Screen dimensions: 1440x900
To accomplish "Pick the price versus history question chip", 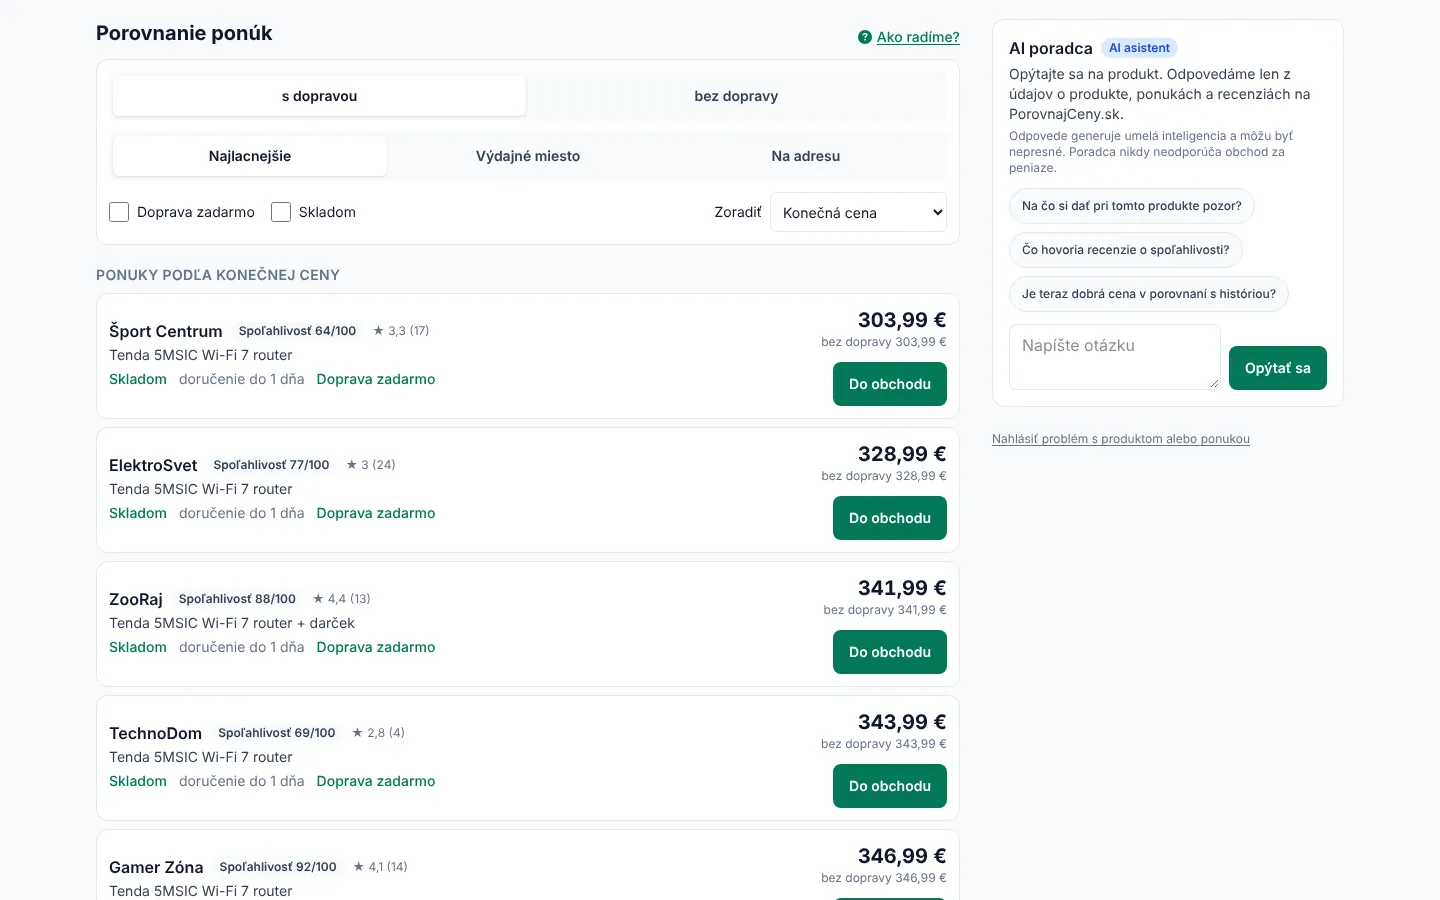I will click(x=1149, y=294).
